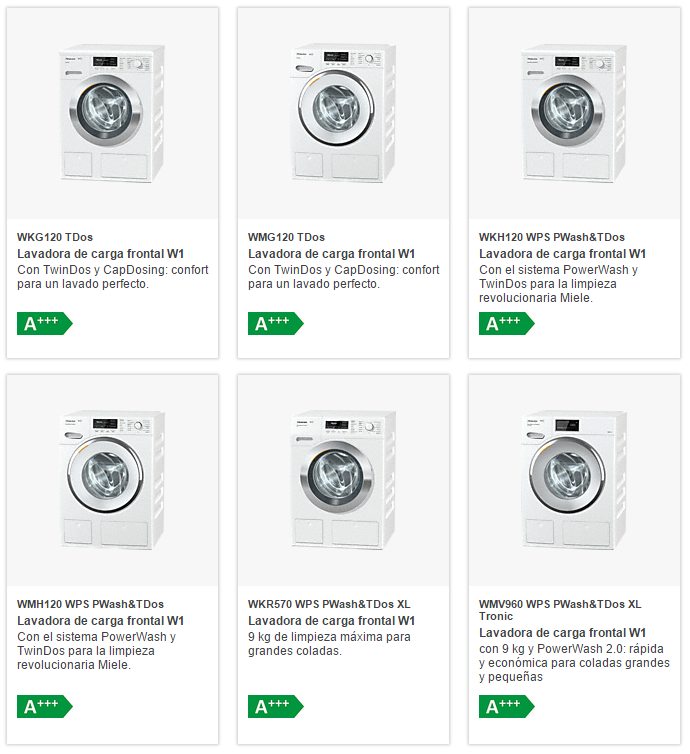The image size is (690, 754).
Task: Open the WMV960 Tronic washer image
Action: [x=574, y=480]
